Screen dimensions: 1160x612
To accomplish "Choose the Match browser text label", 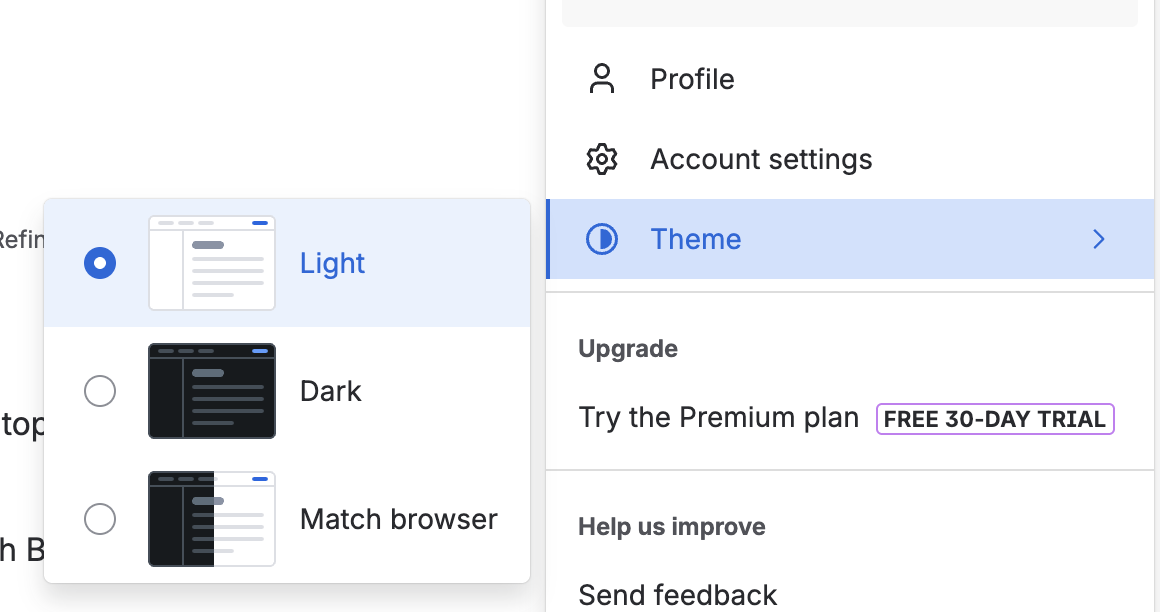I will point(398,519).
